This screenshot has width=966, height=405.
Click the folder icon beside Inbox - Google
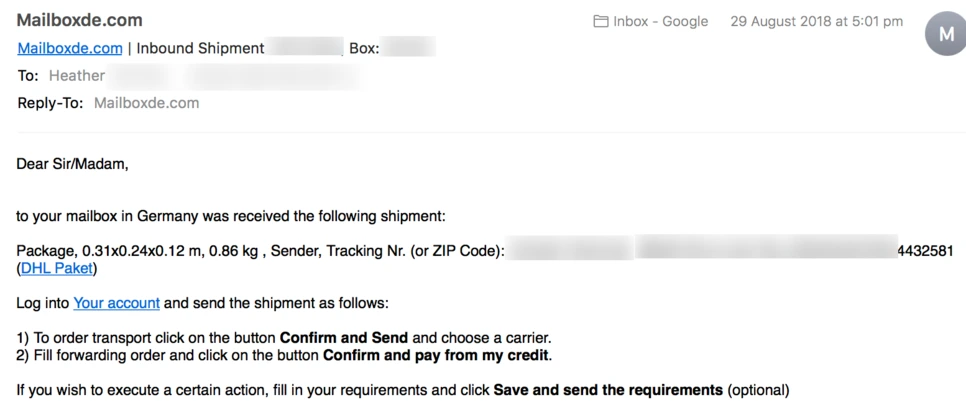point(600,22)
